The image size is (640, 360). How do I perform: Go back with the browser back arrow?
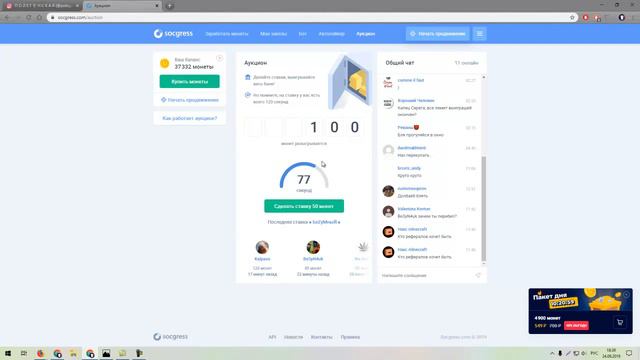tap(7, 18)
